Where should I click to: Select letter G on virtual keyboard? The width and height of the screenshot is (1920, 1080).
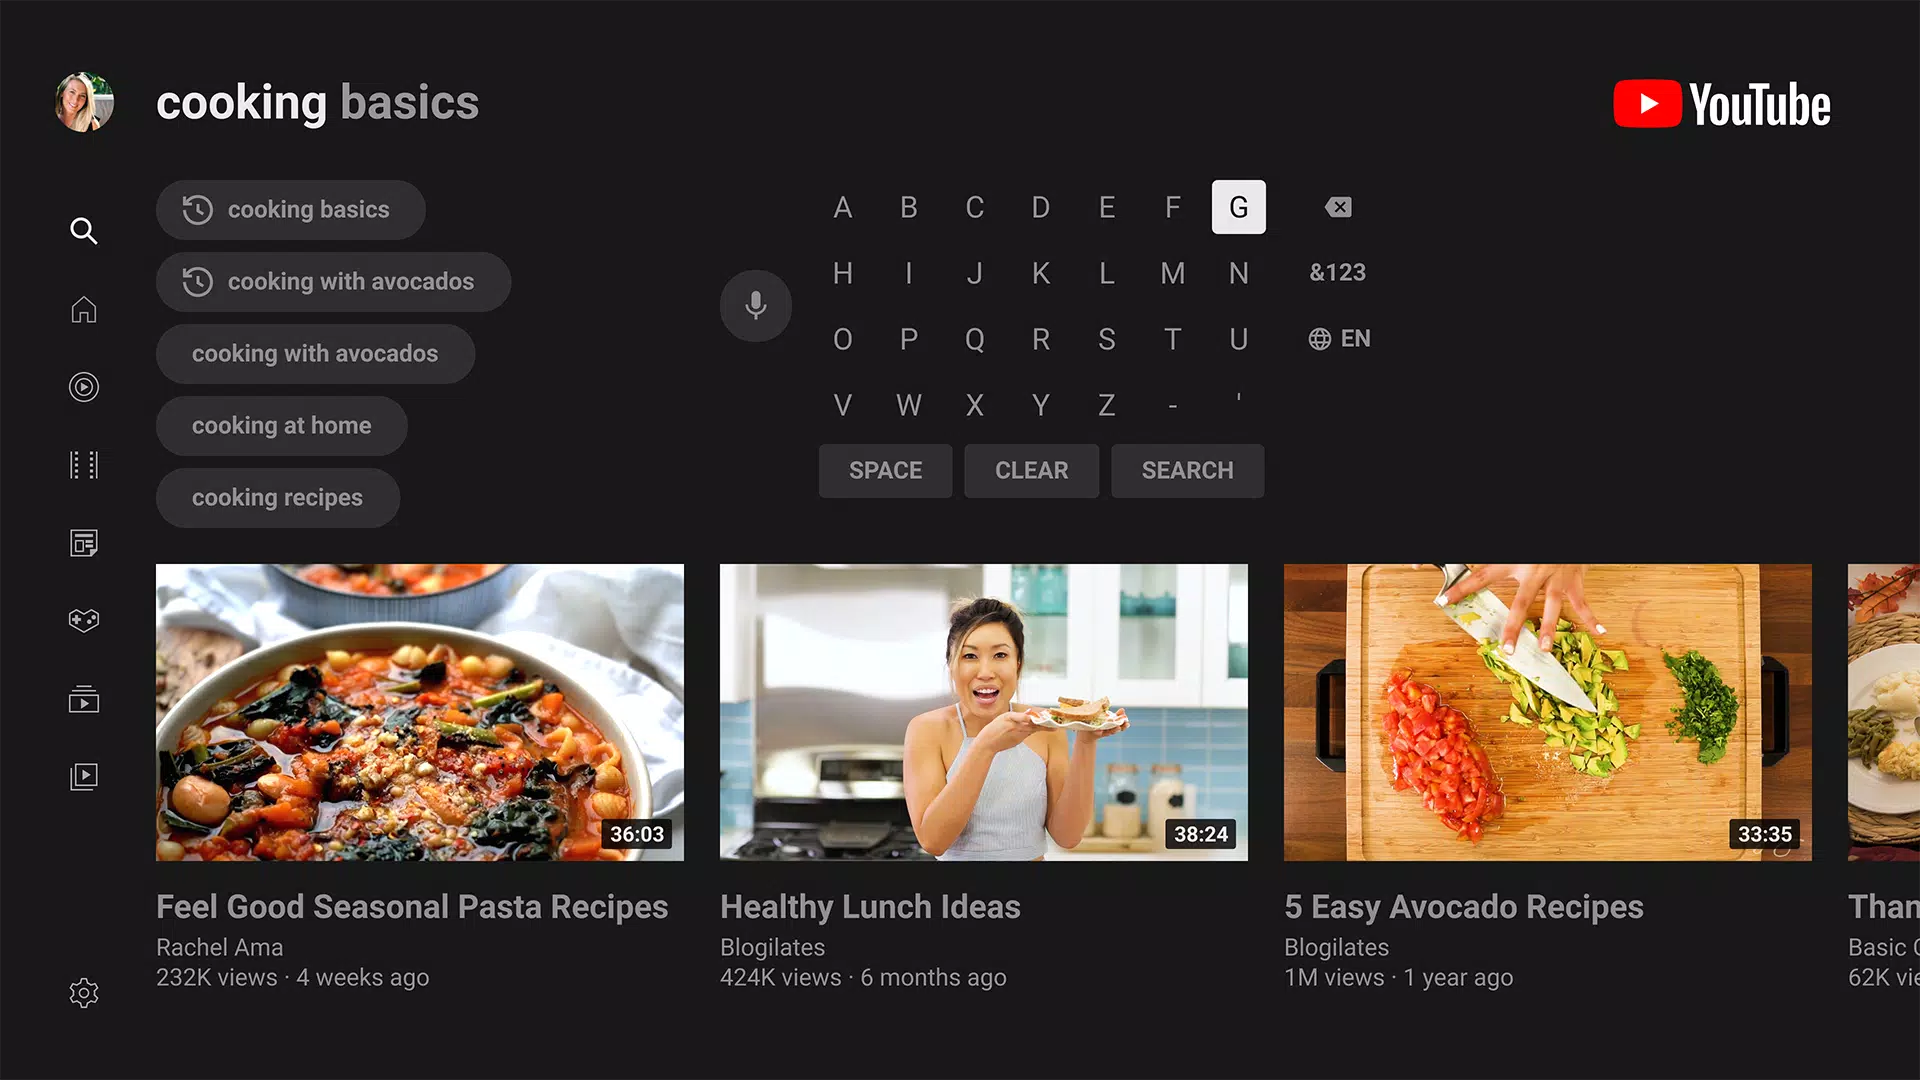(1237, 207)
